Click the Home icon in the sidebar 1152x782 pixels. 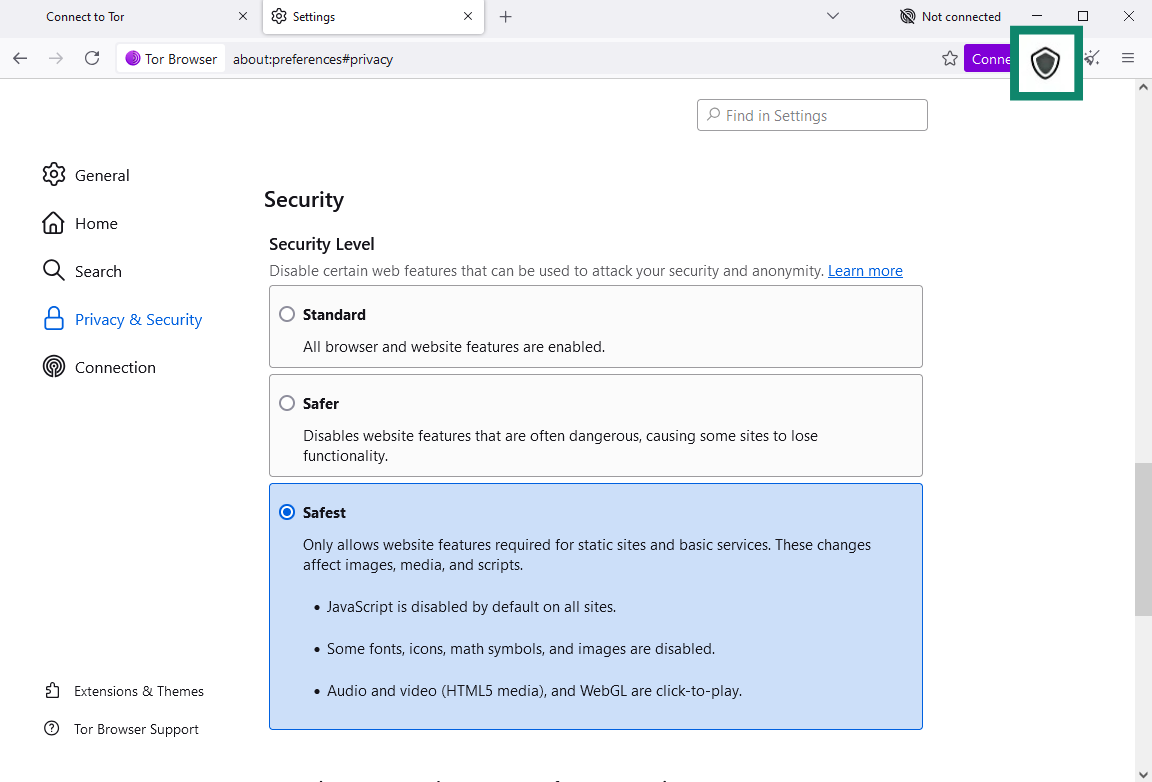point(54,223)
